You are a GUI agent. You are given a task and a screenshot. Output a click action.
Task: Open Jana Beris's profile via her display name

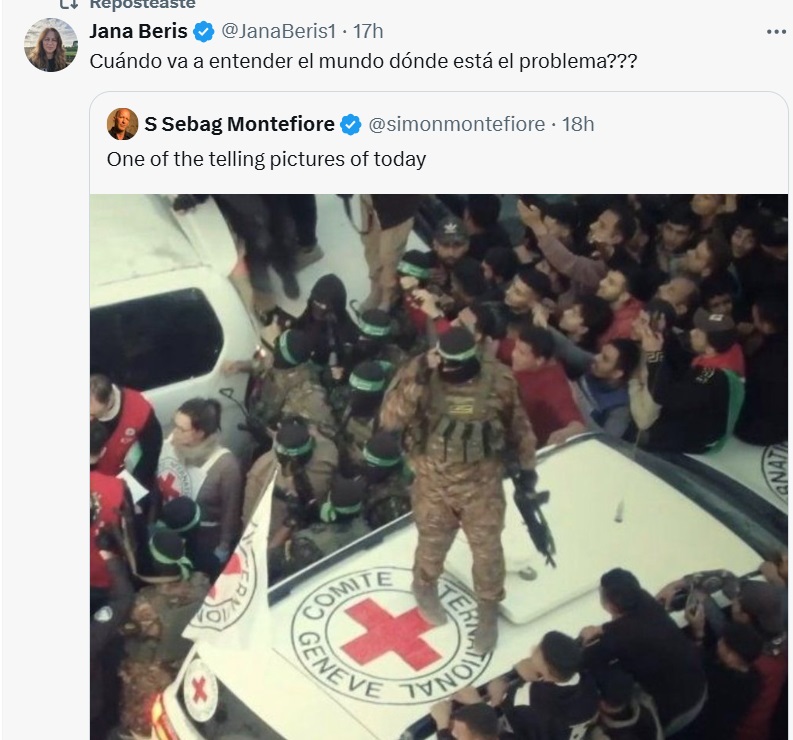coord(138,32)
